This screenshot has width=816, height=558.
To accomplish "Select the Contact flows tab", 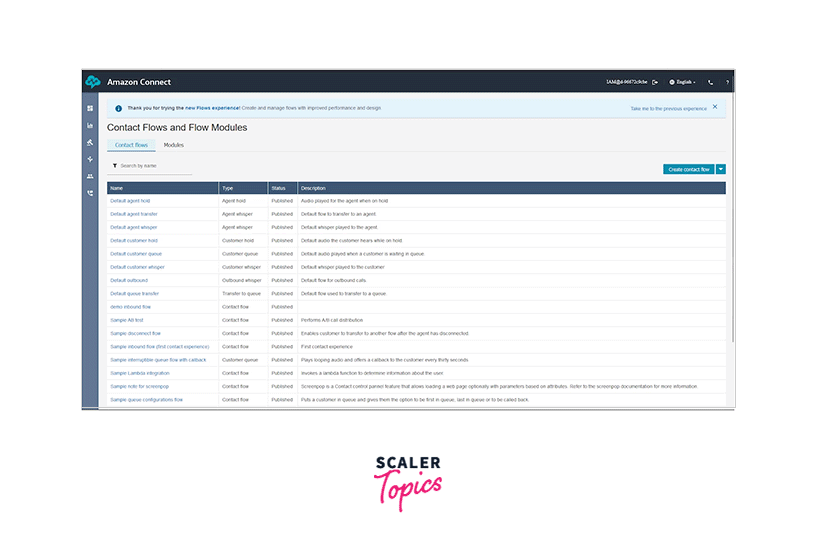I will point(131,145).
